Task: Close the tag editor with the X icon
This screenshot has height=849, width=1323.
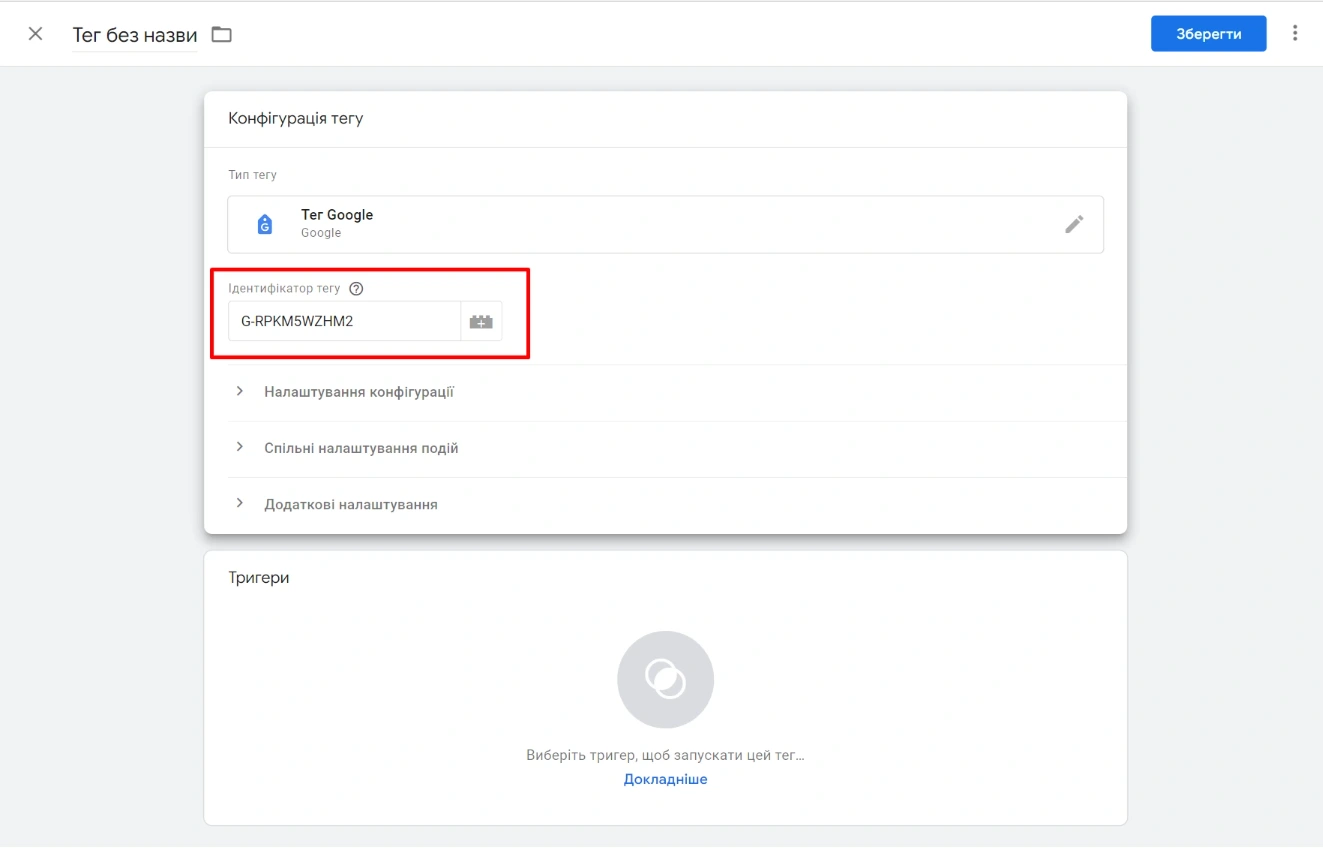Action: [x=36, y=34]
